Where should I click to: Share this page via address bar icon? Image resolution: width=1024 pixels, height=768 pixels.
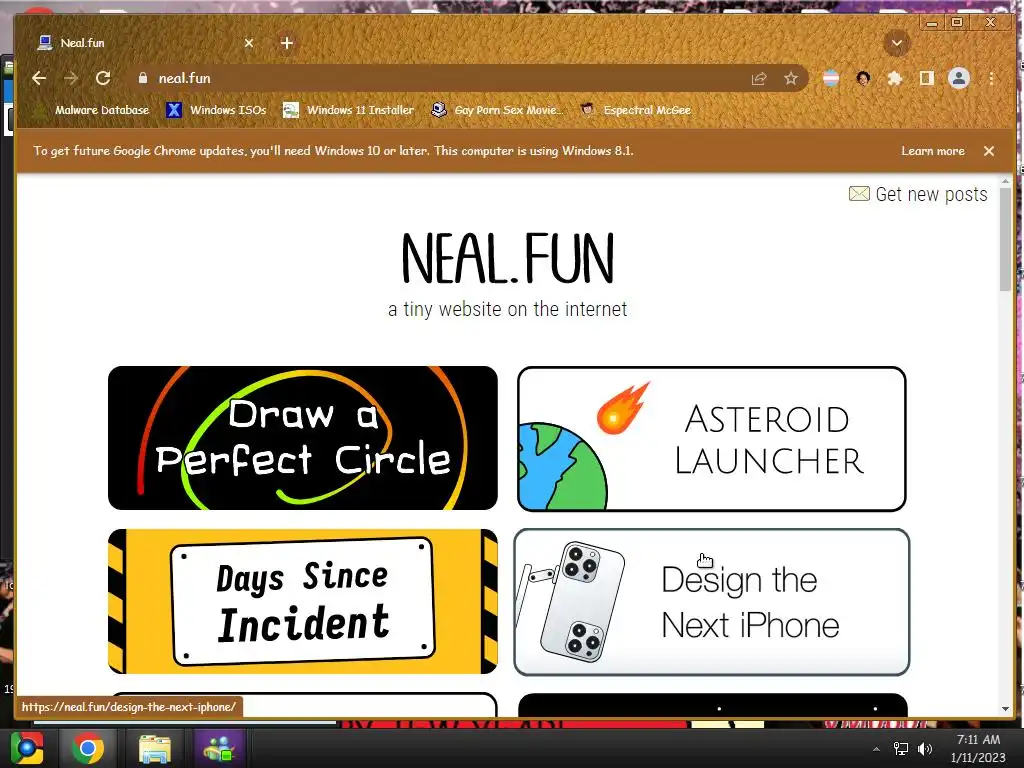(759, 79)
